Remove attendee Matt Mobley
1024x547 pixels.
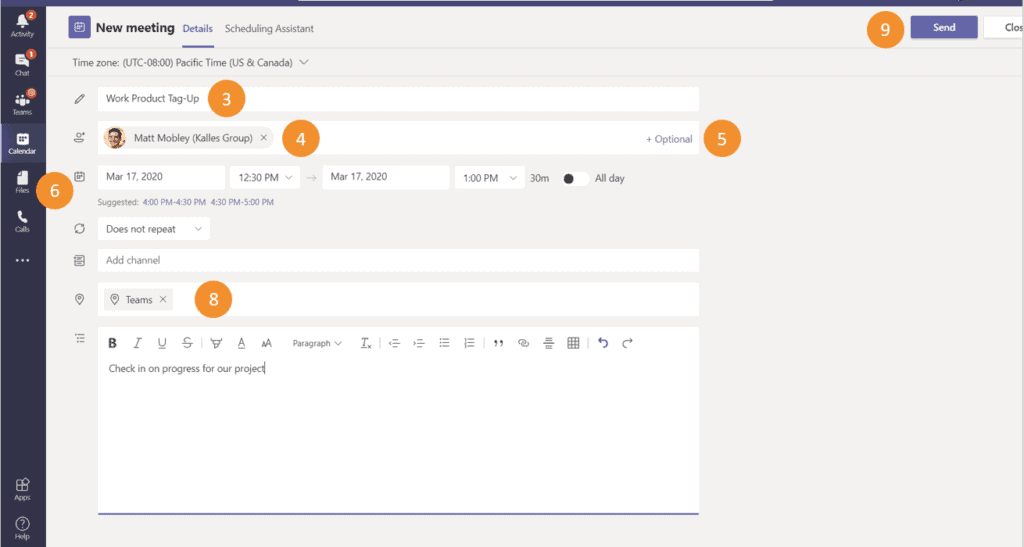pyautogui.click(x=264, y=138)
